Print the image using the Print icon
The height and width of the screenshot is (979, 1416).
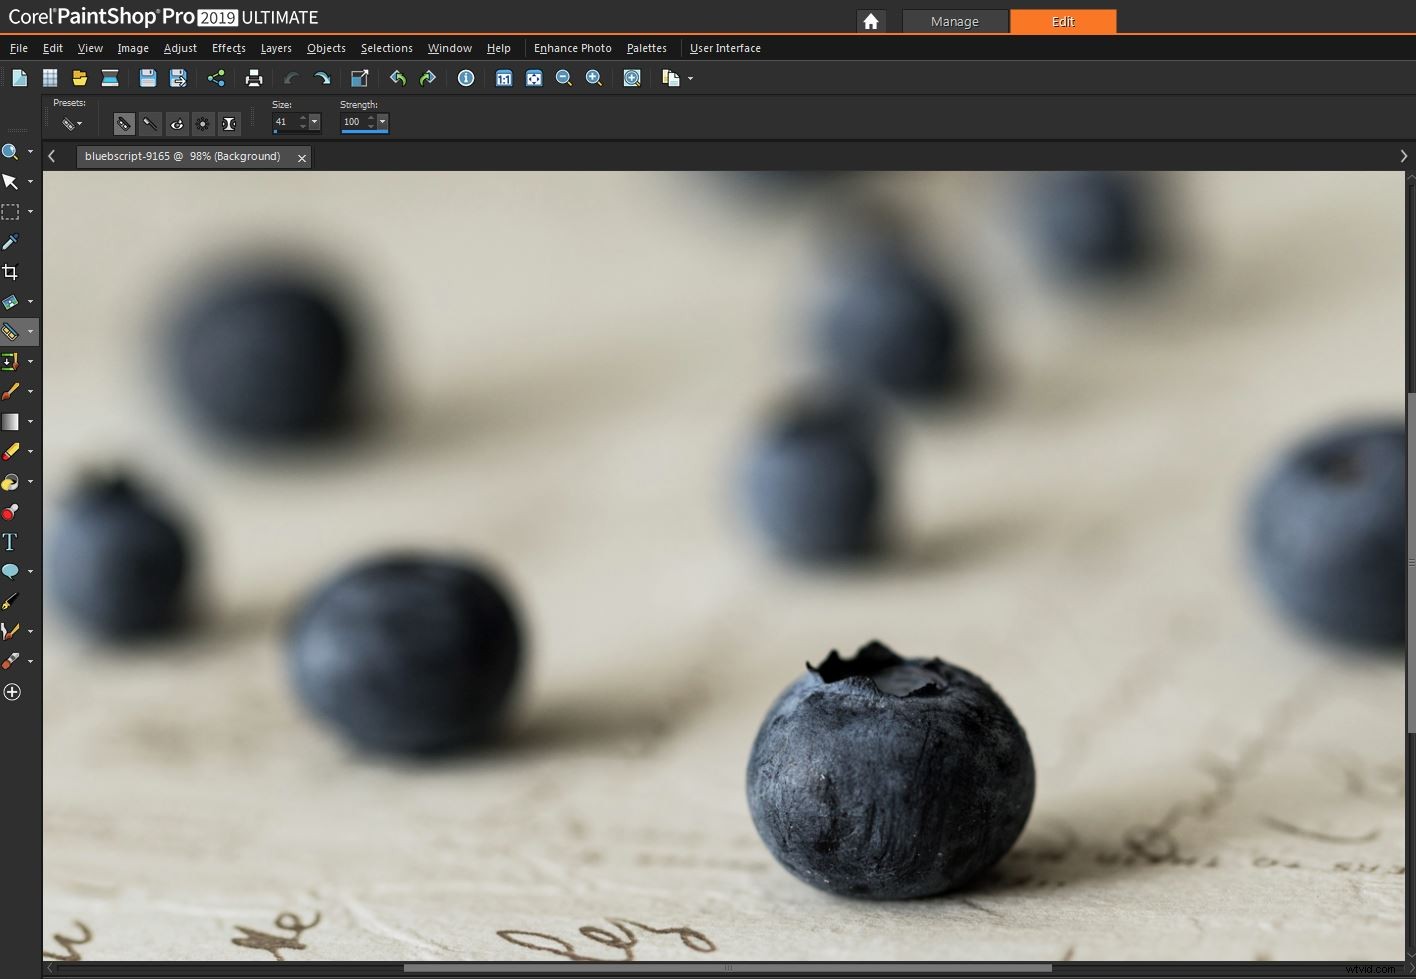tap(254, 77)
